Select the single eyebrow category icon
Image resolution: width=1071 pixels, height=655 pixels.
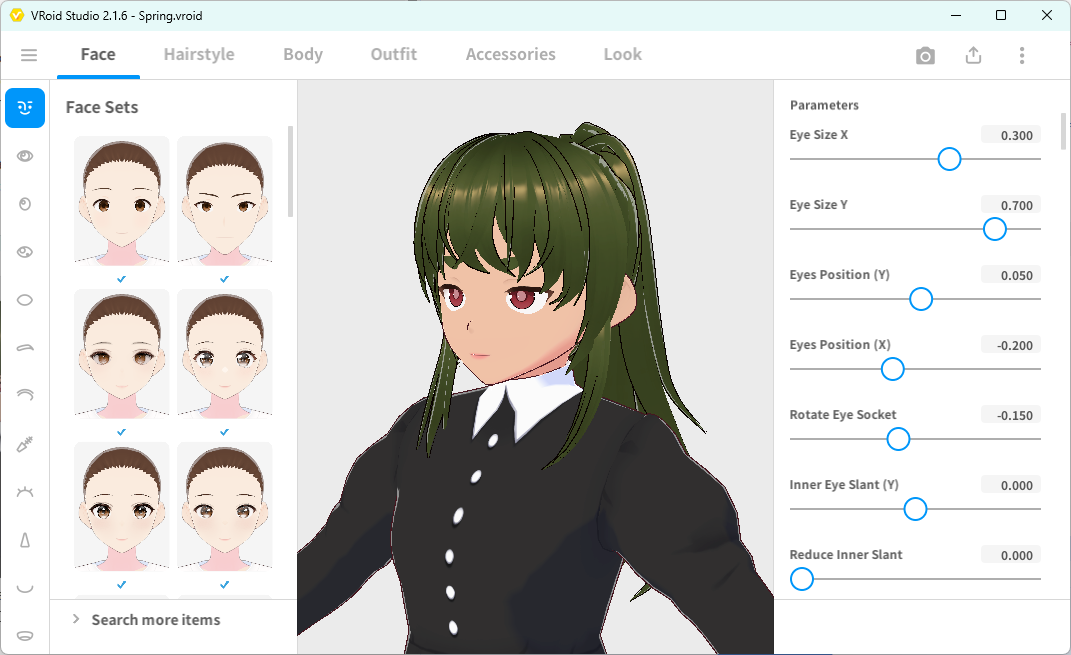pyautogui.click(x=25, y=348)
